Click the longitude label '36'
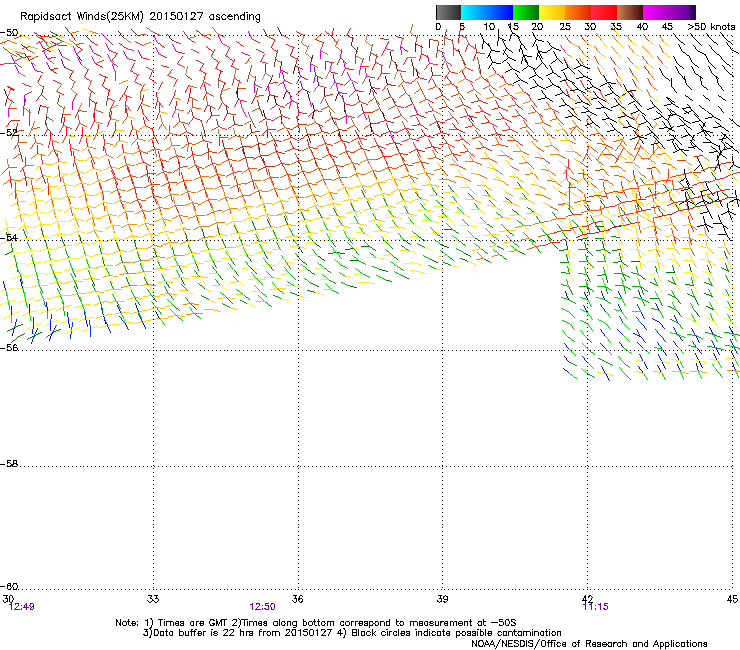 [297, 599]
